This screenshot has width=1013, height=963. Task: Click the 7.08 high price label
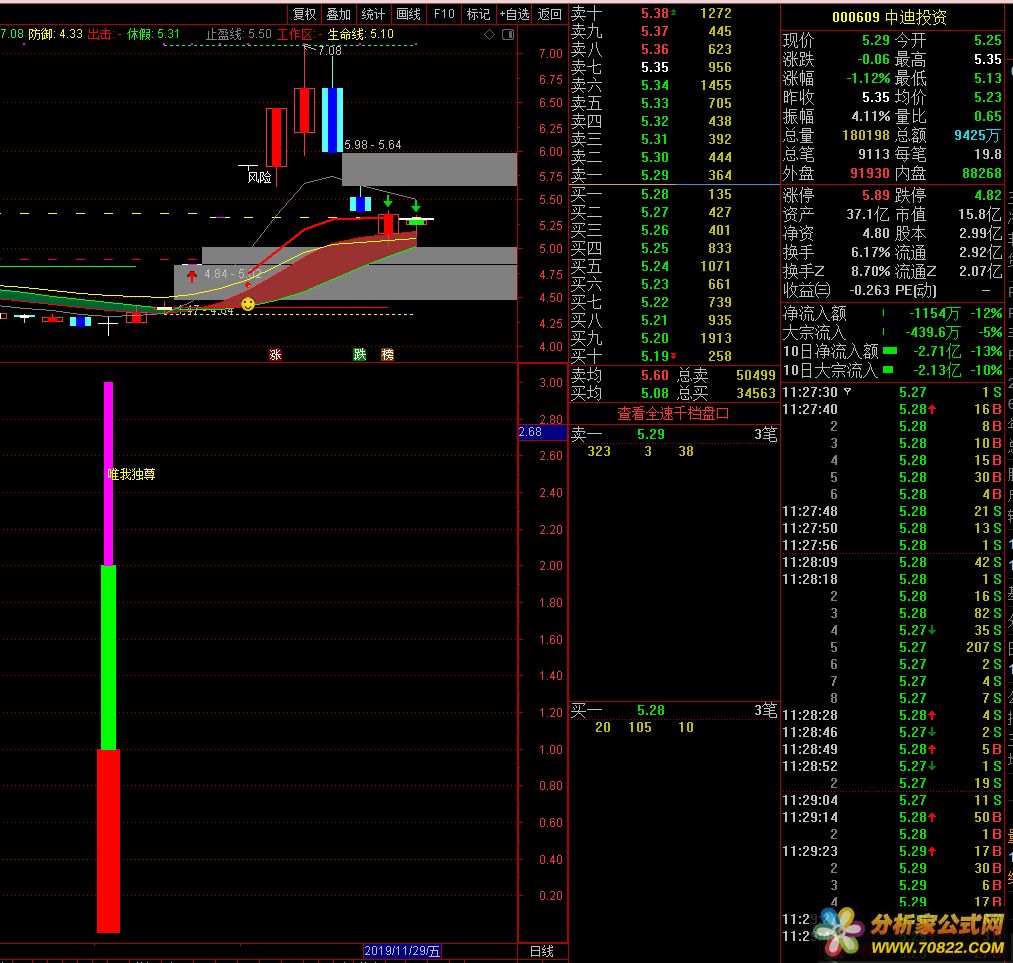pyautogui.click(x=329, y=50)
